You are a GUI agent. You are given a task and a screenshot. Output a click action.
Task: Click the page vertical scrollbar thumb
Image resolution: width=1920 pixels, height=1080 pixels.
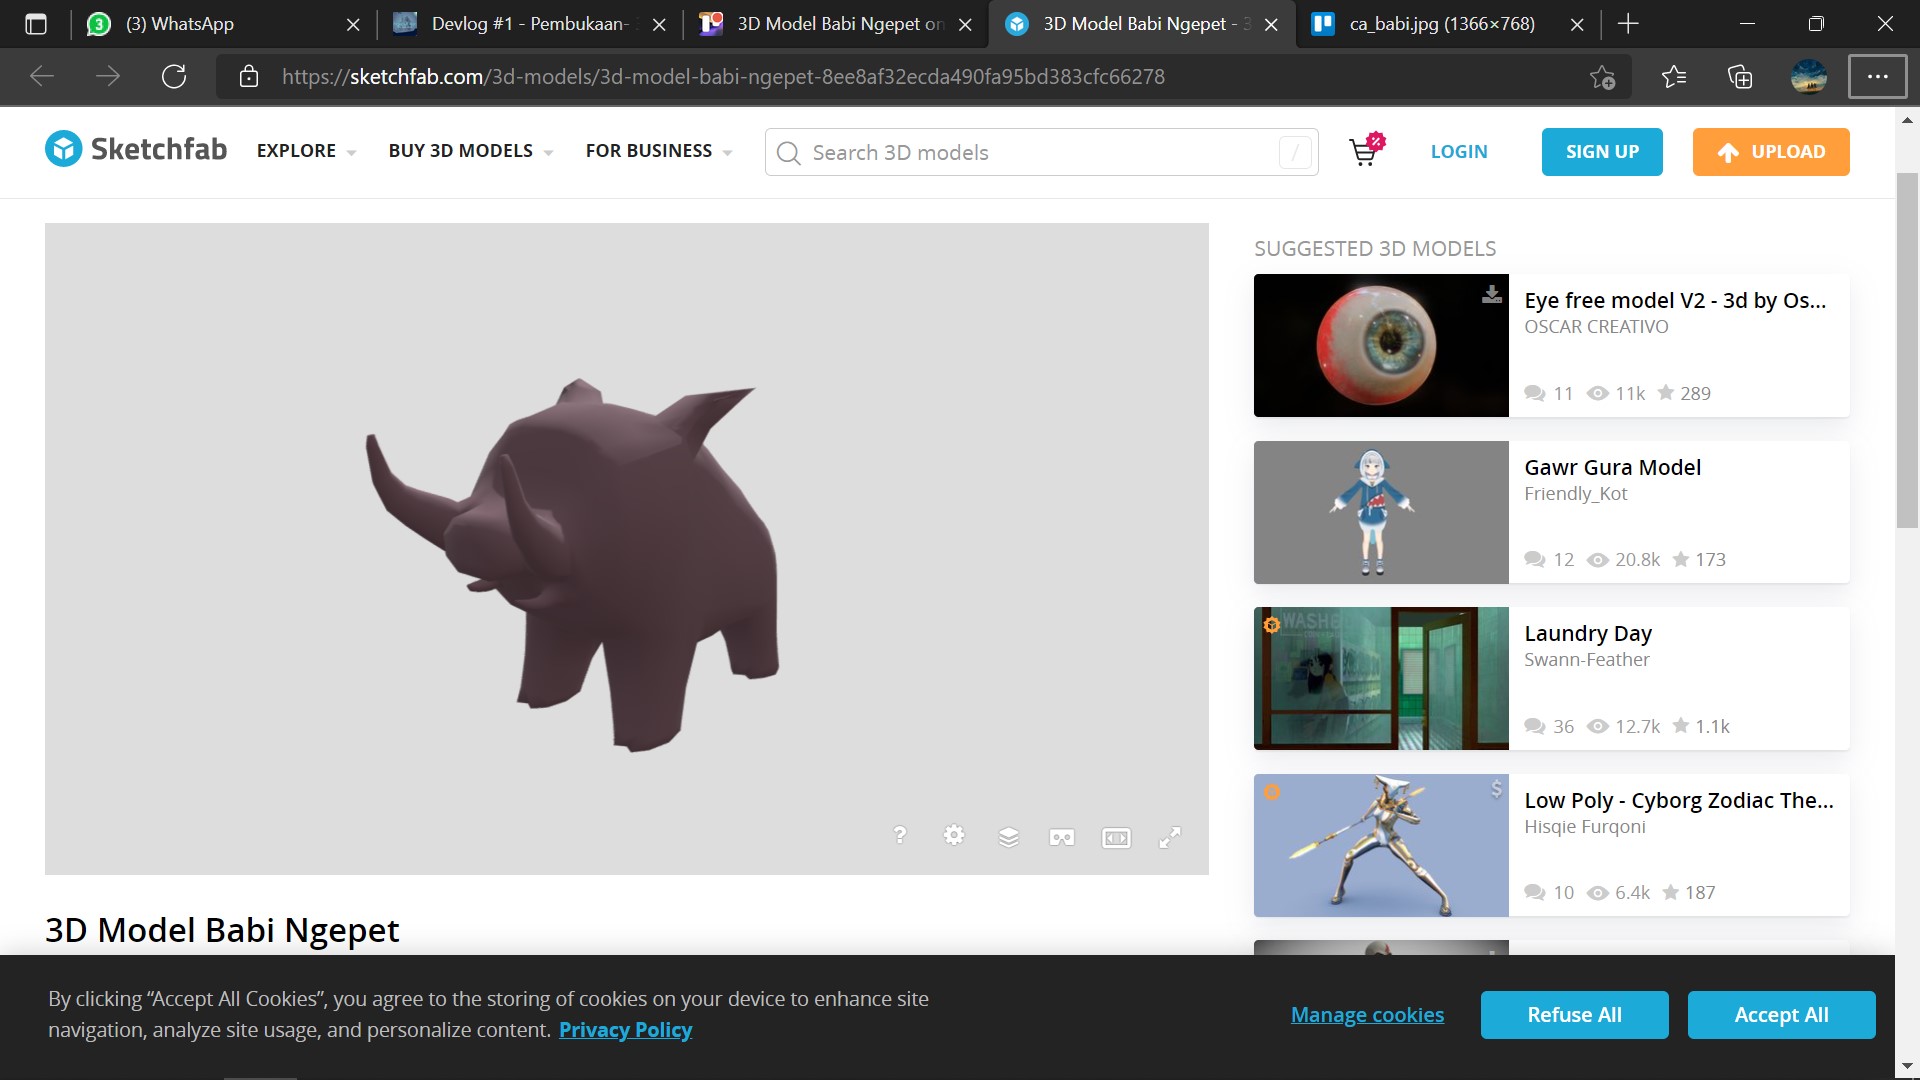1907,350
